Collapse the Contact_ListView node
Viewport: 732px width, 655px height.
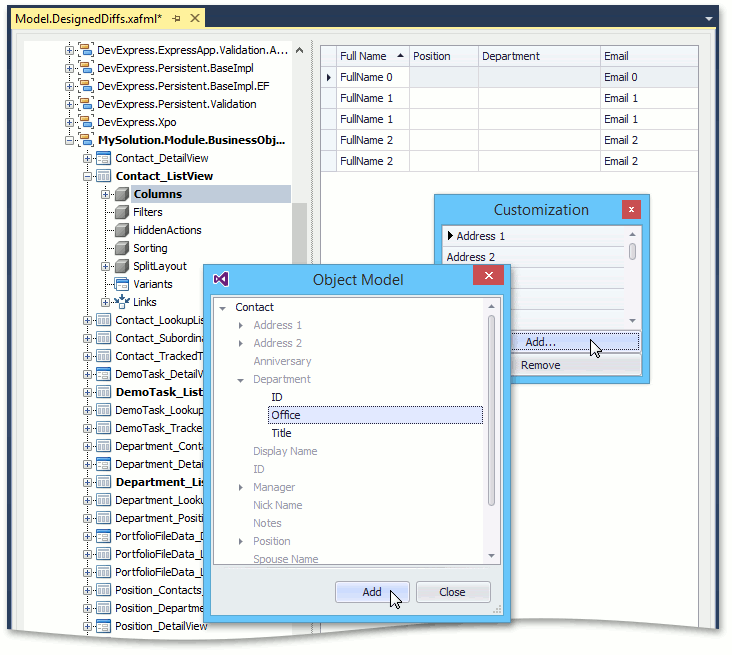point(87,176)
